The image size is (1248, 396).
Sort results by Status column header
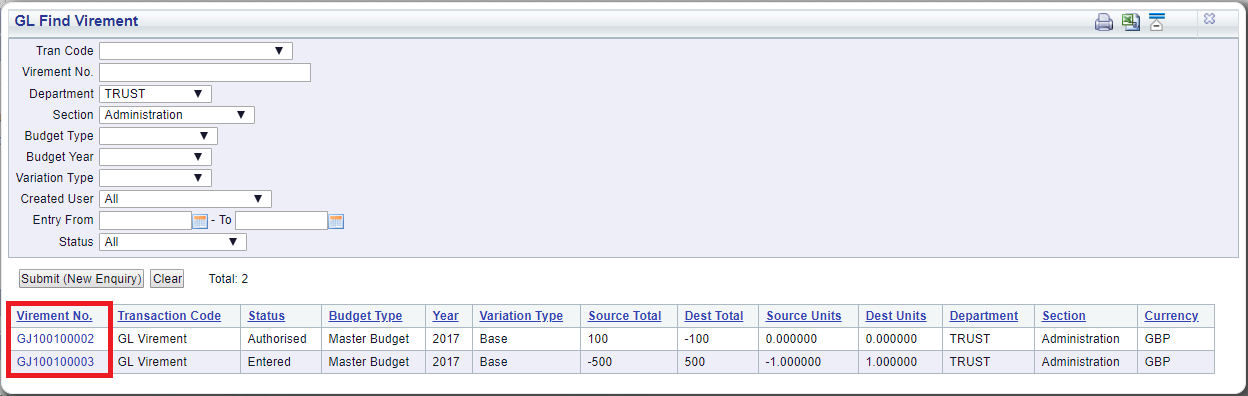pyautogui.click(x=267, y=316)
